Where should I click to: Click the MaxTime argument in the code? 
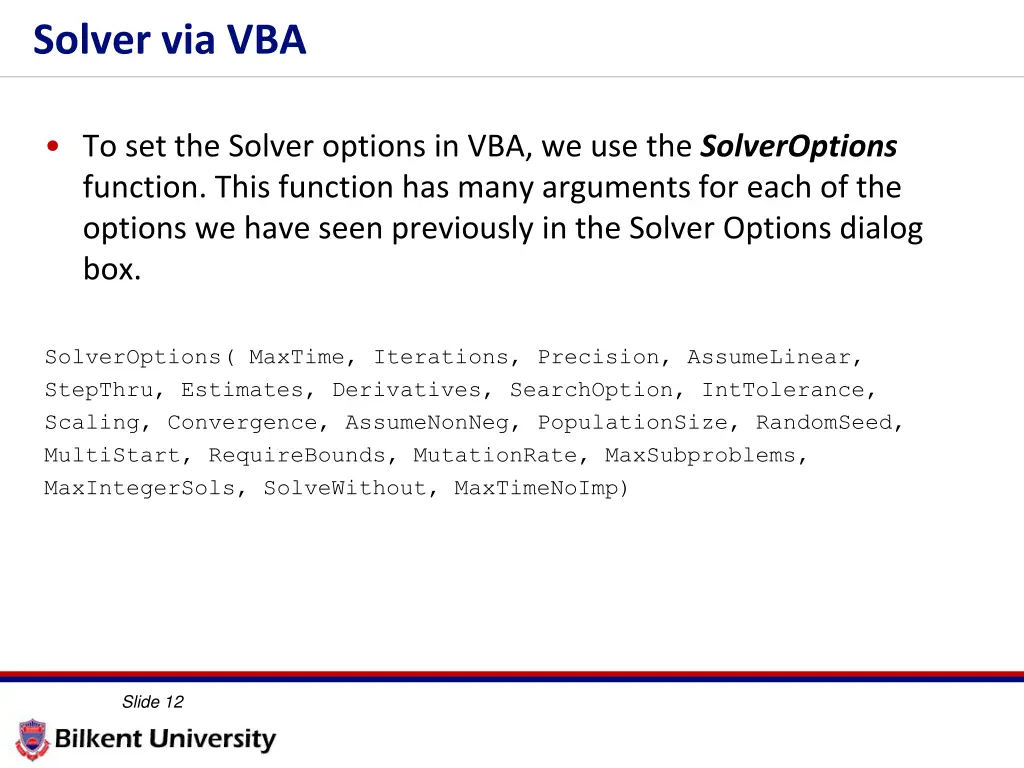point(296,357)
